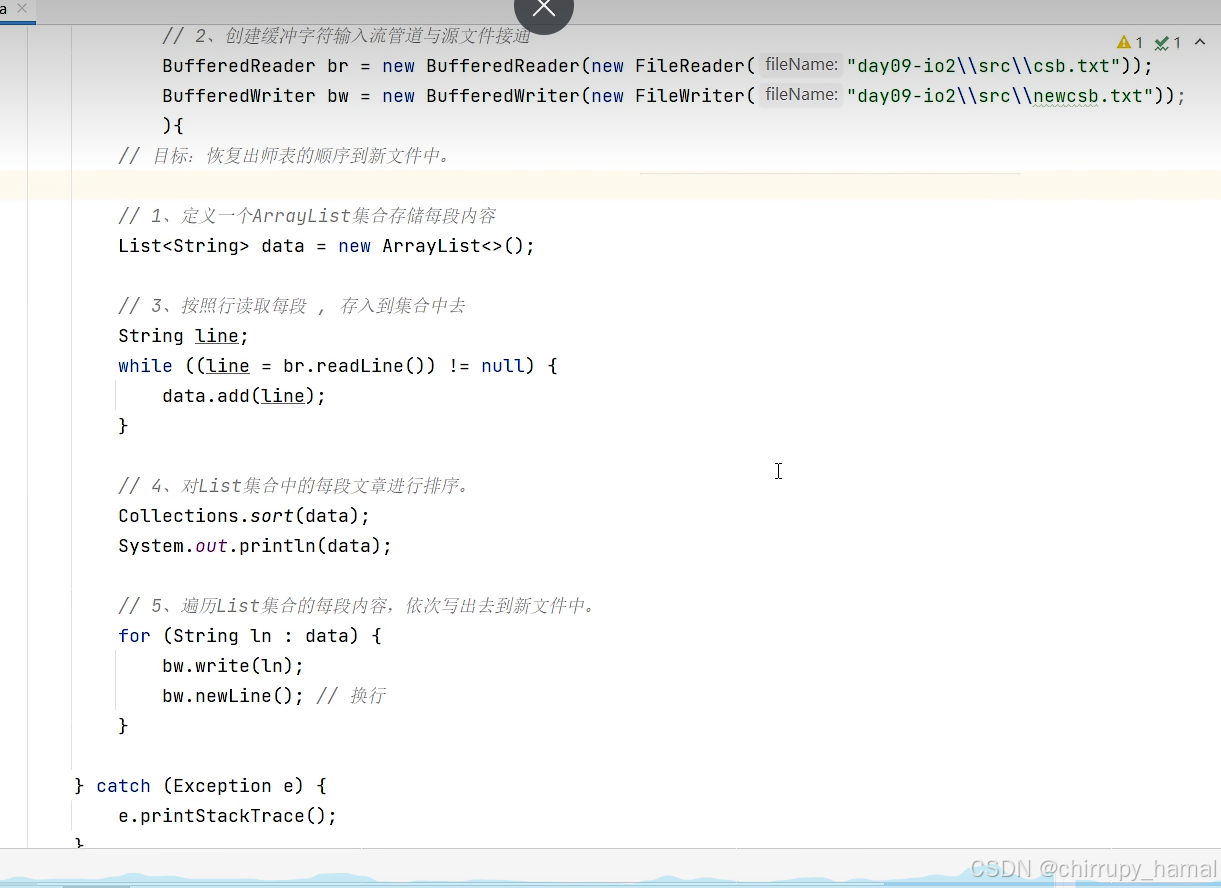Click the bw.write(ln); statement
The image size is (1221, 888).
233,666
